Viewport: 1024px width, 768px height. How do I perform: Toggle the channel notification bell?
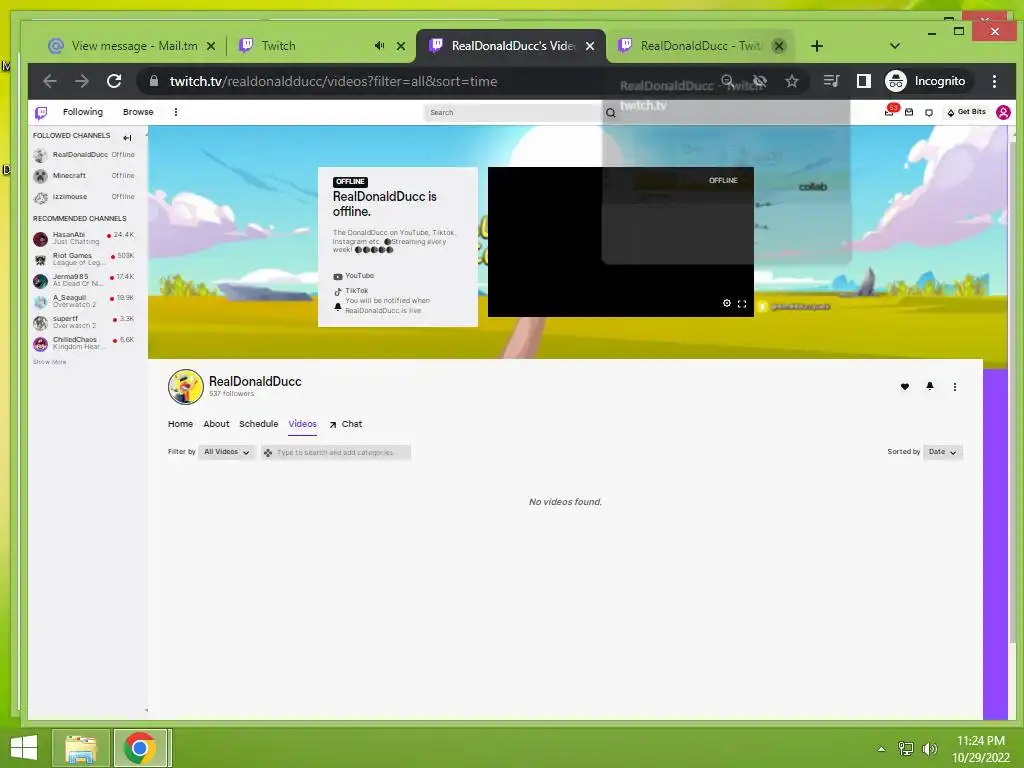930,387
